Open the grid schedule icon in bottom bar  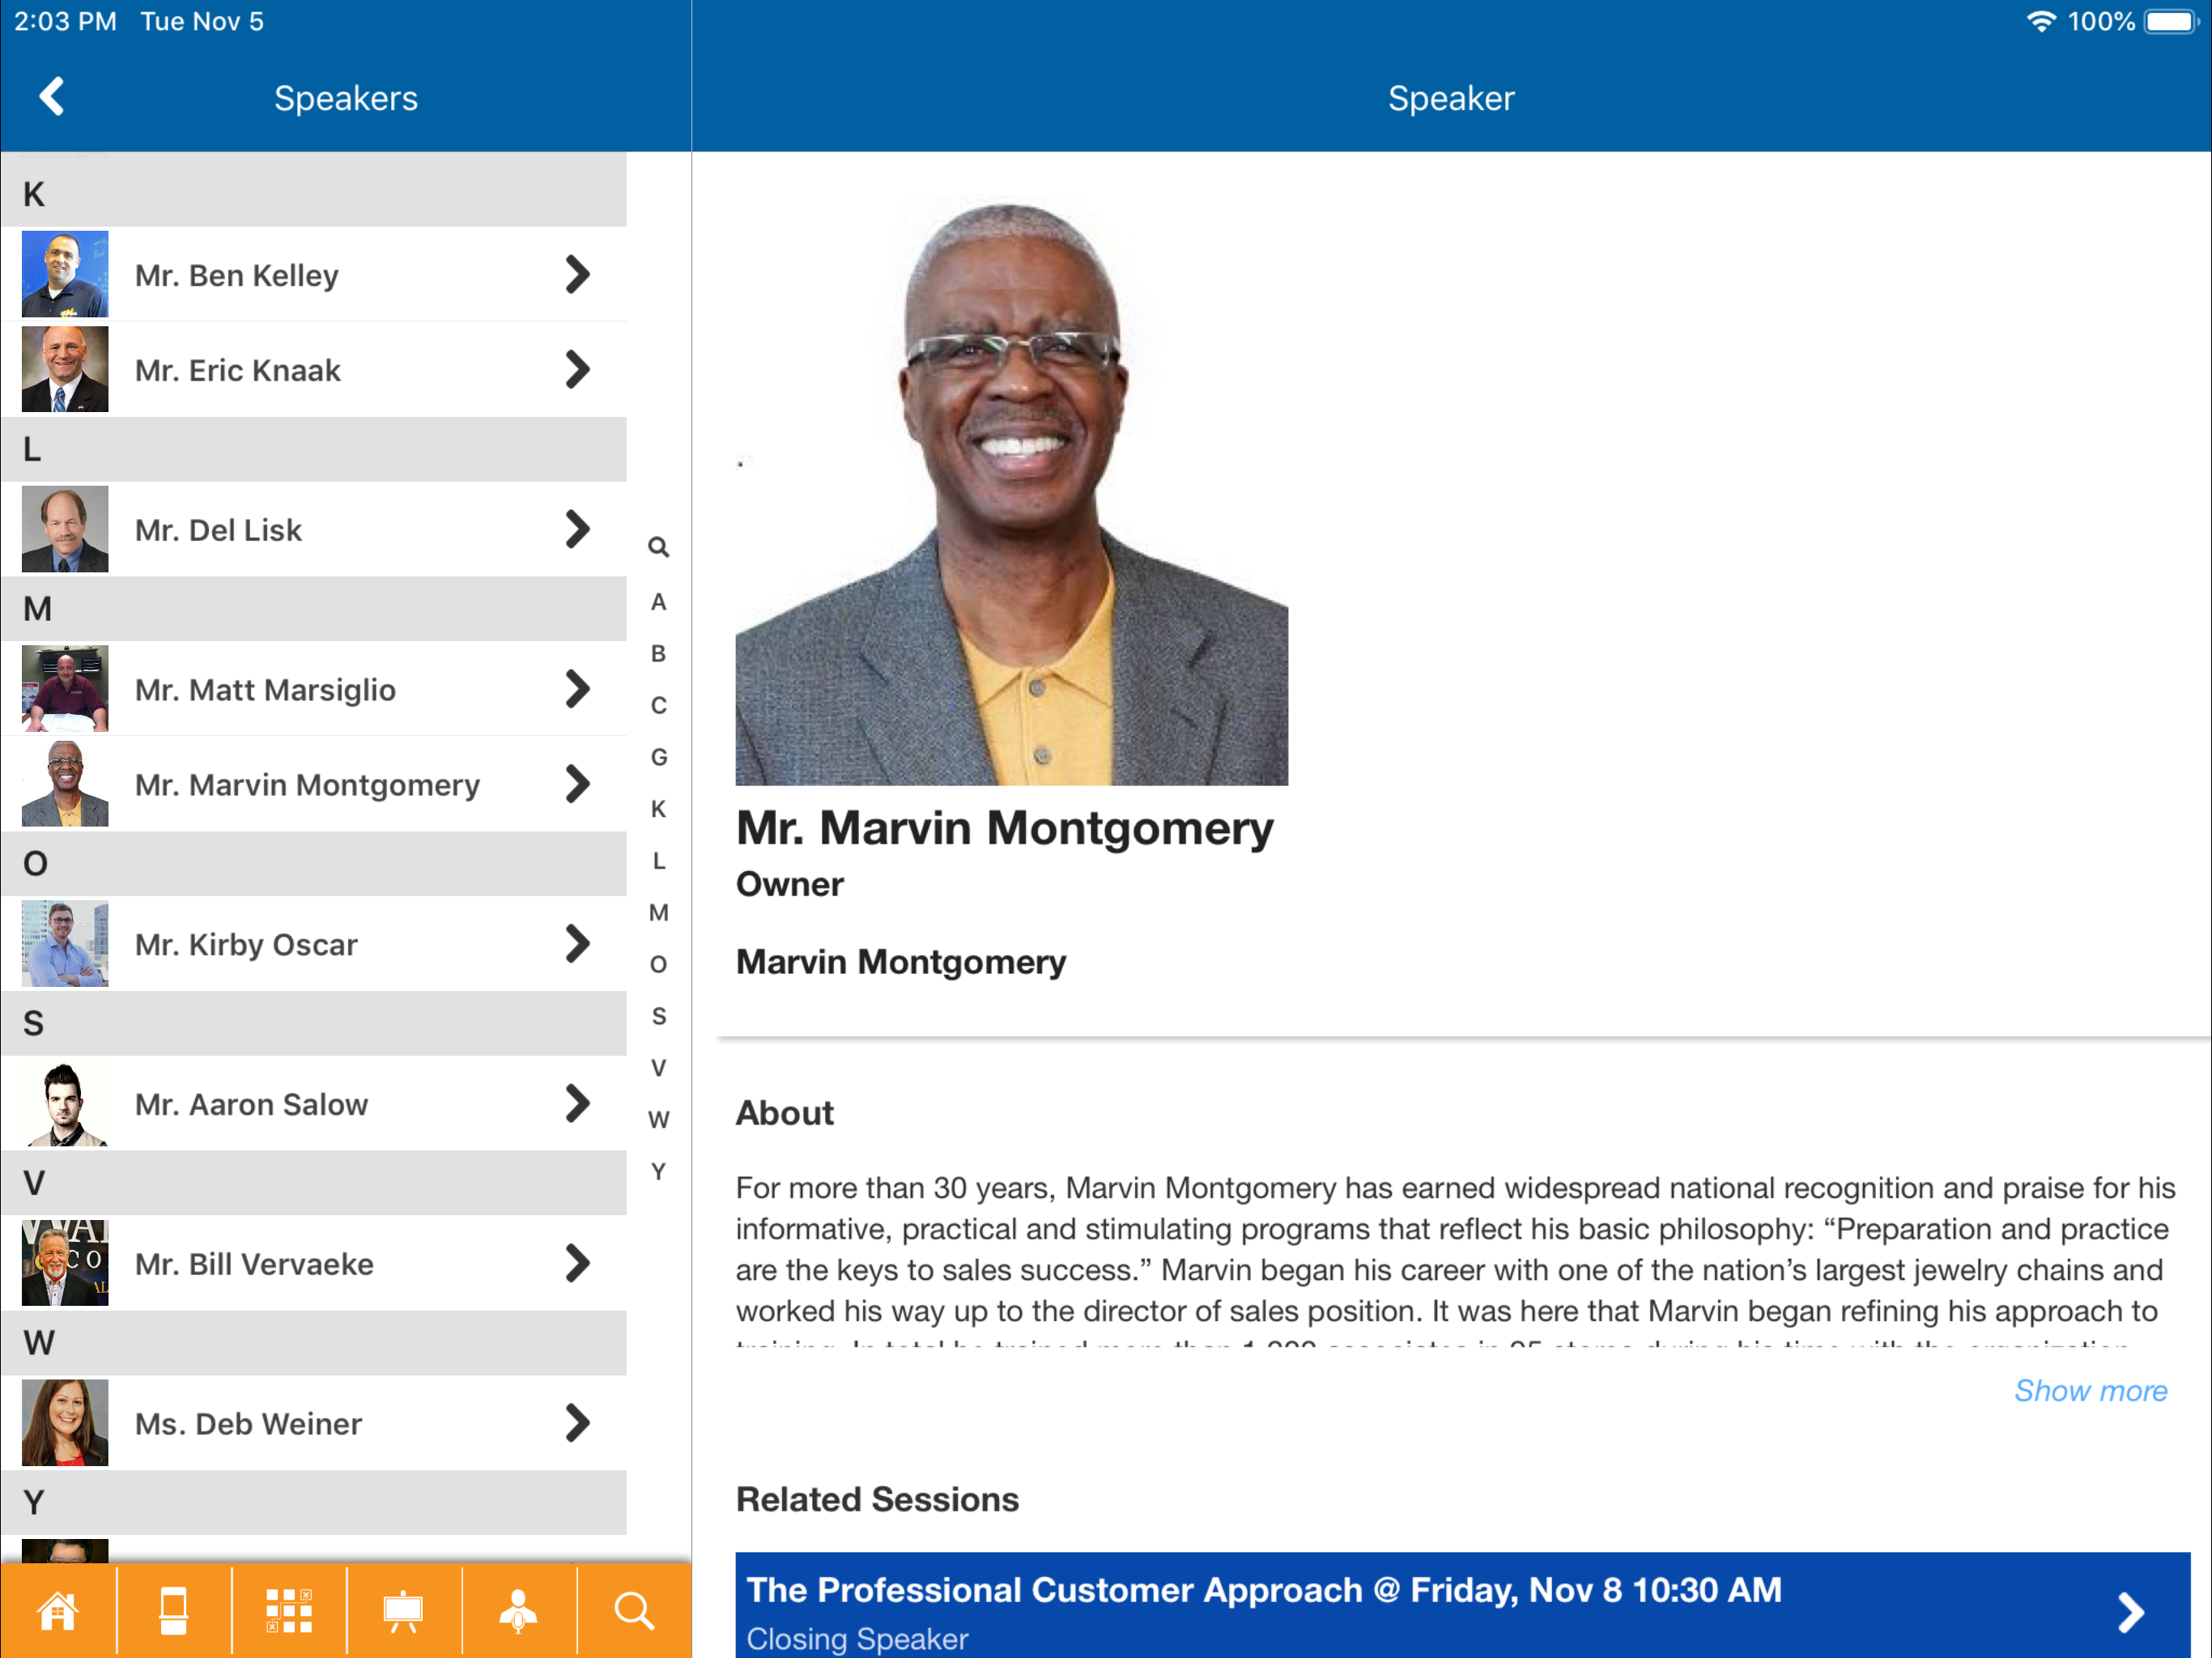click(x=289, y=1612)
